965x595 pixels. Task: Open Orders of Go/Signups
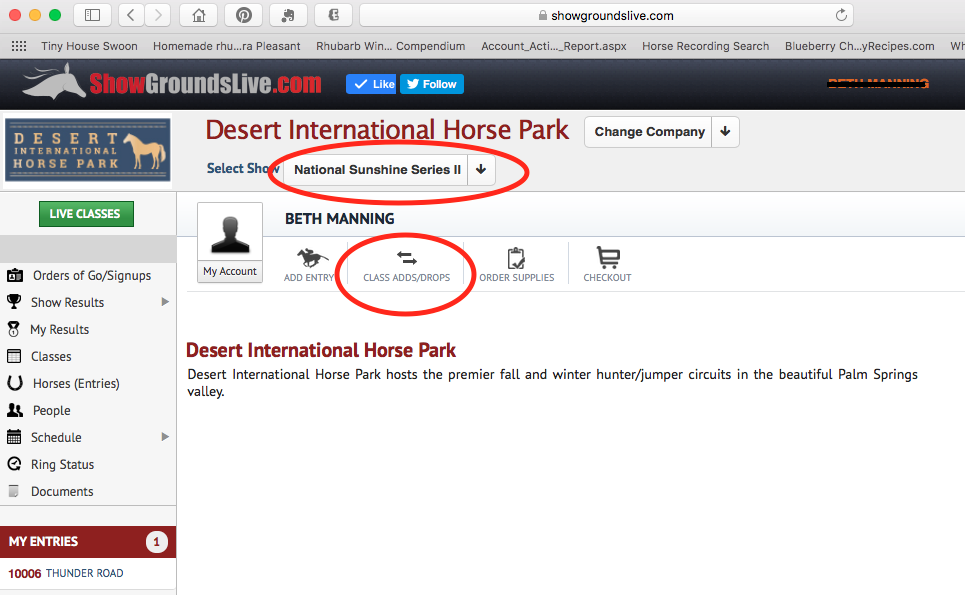[x=92, y=276]
